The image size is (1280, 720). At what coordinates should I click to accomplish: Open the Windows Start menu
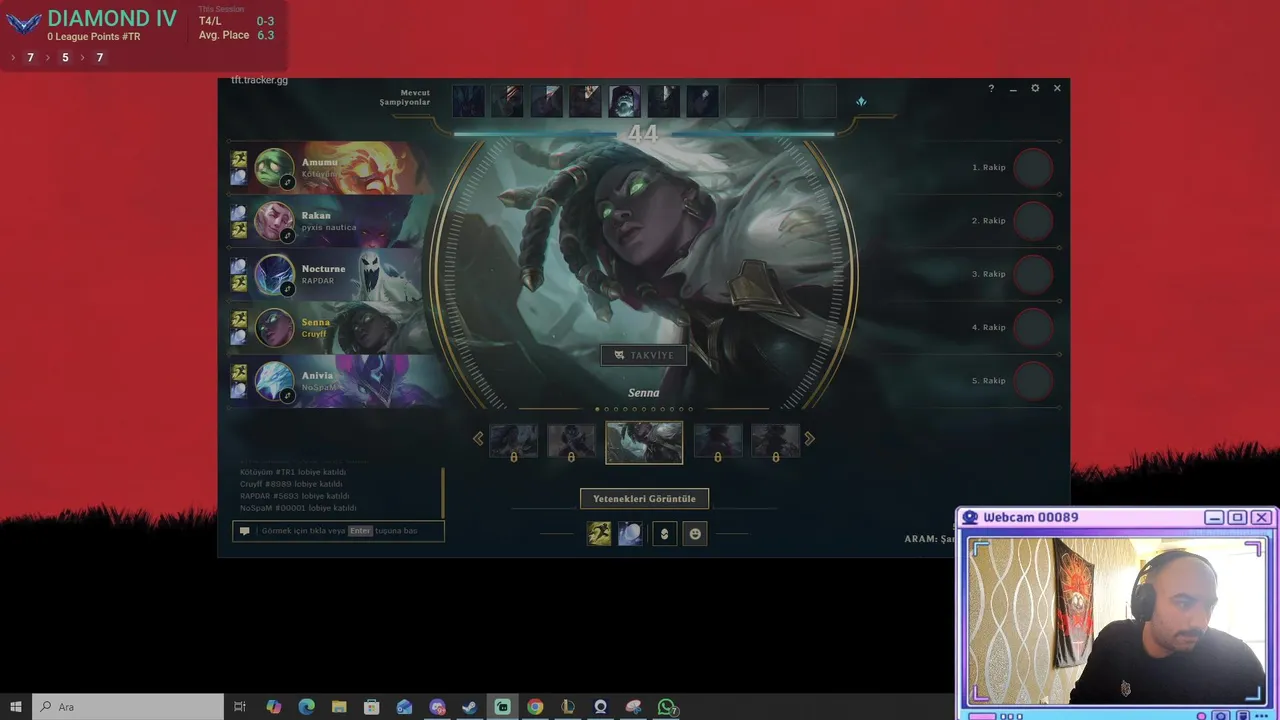pos(16,707)
